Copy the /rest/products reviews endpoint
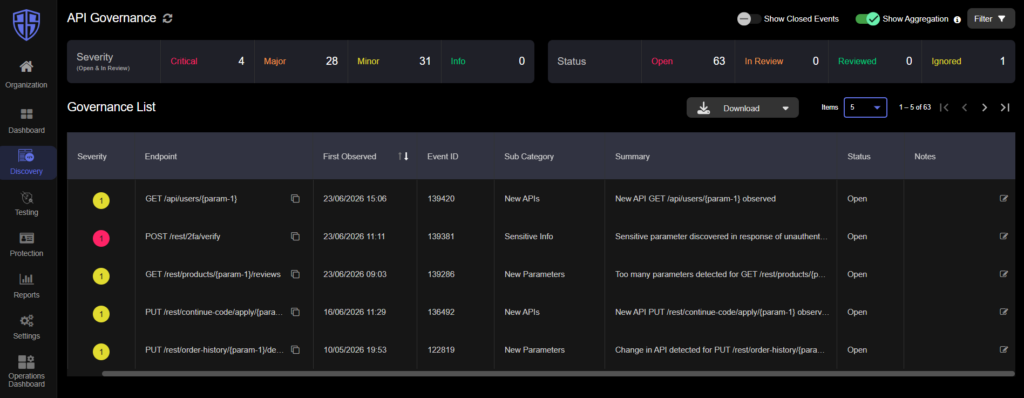The image size is (1024, 398). [295, 274]
